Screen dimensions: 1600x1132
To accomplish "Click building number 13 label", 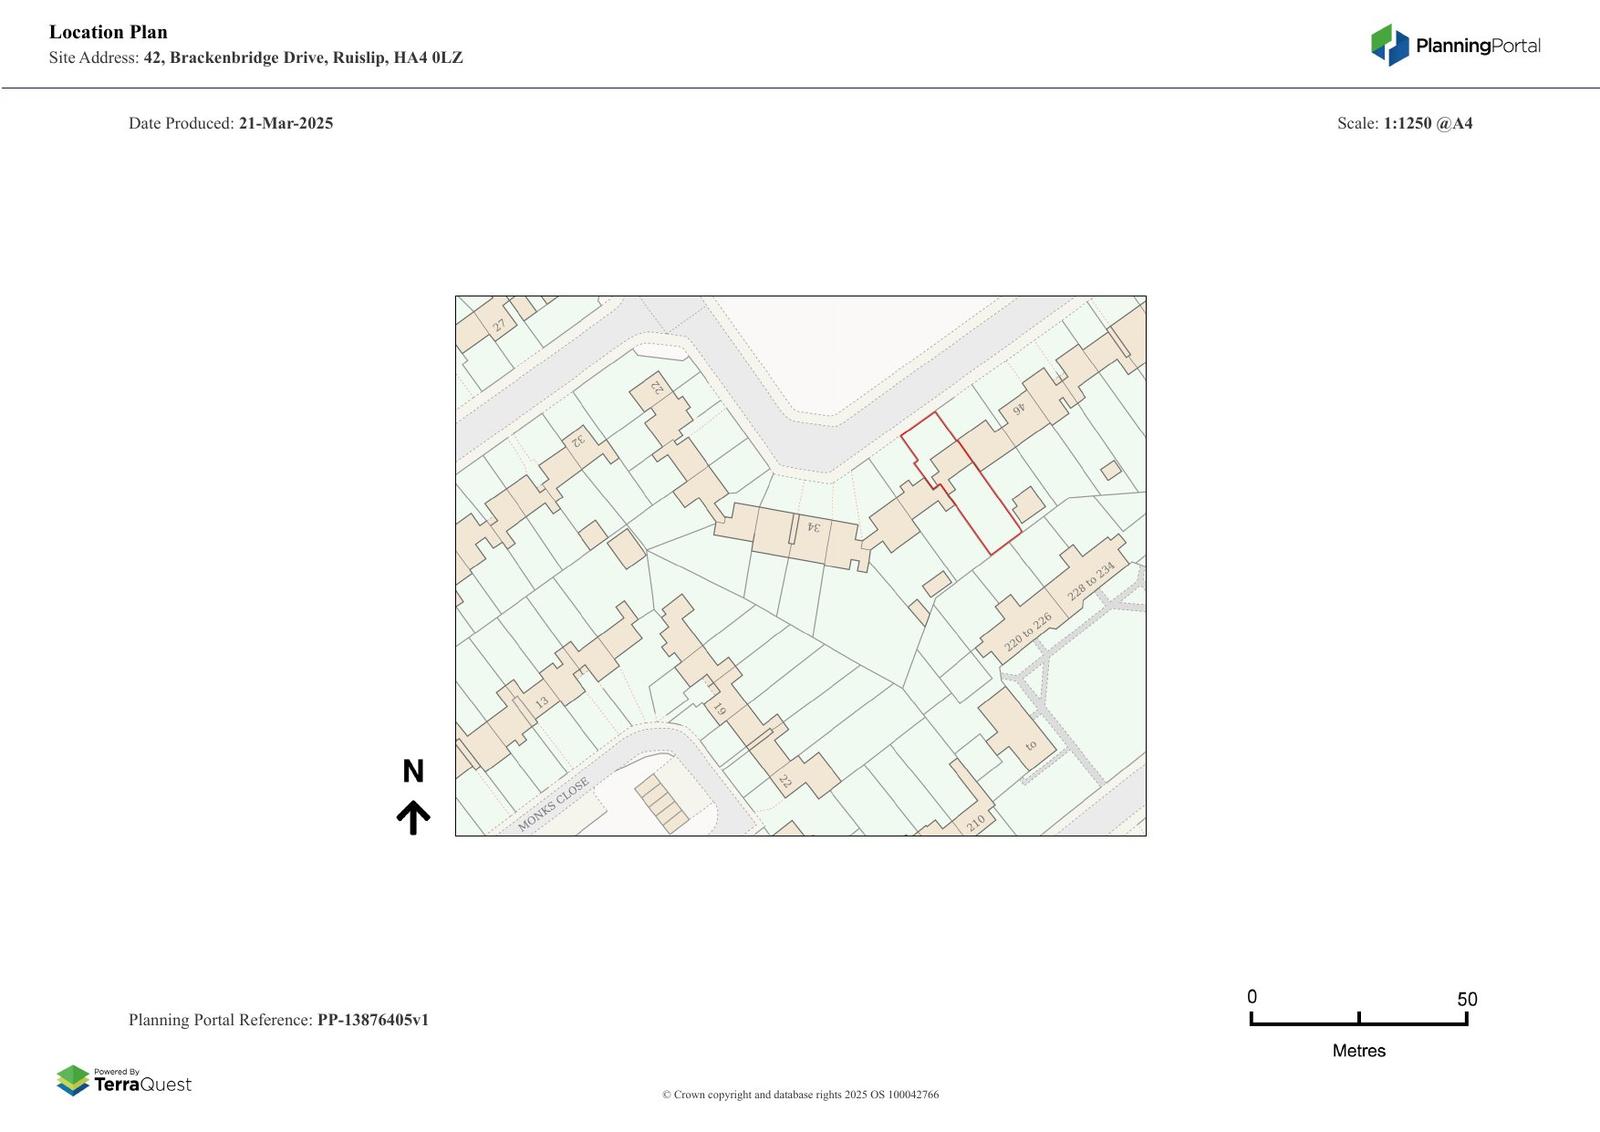I will click(541, 702).
